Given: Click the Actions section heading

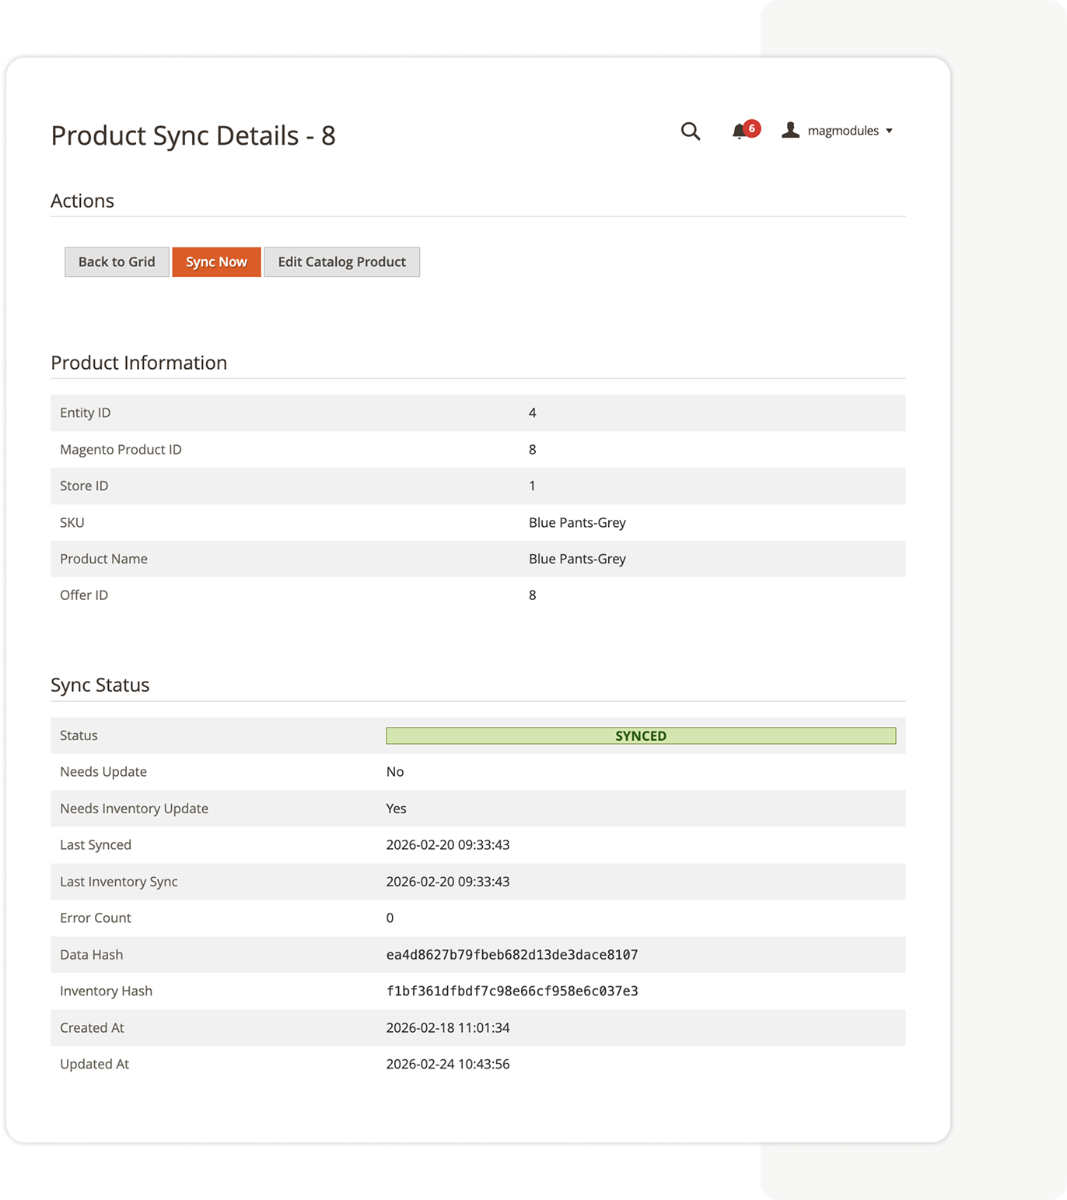Looking at the screenshot, I should coord(82,201).
